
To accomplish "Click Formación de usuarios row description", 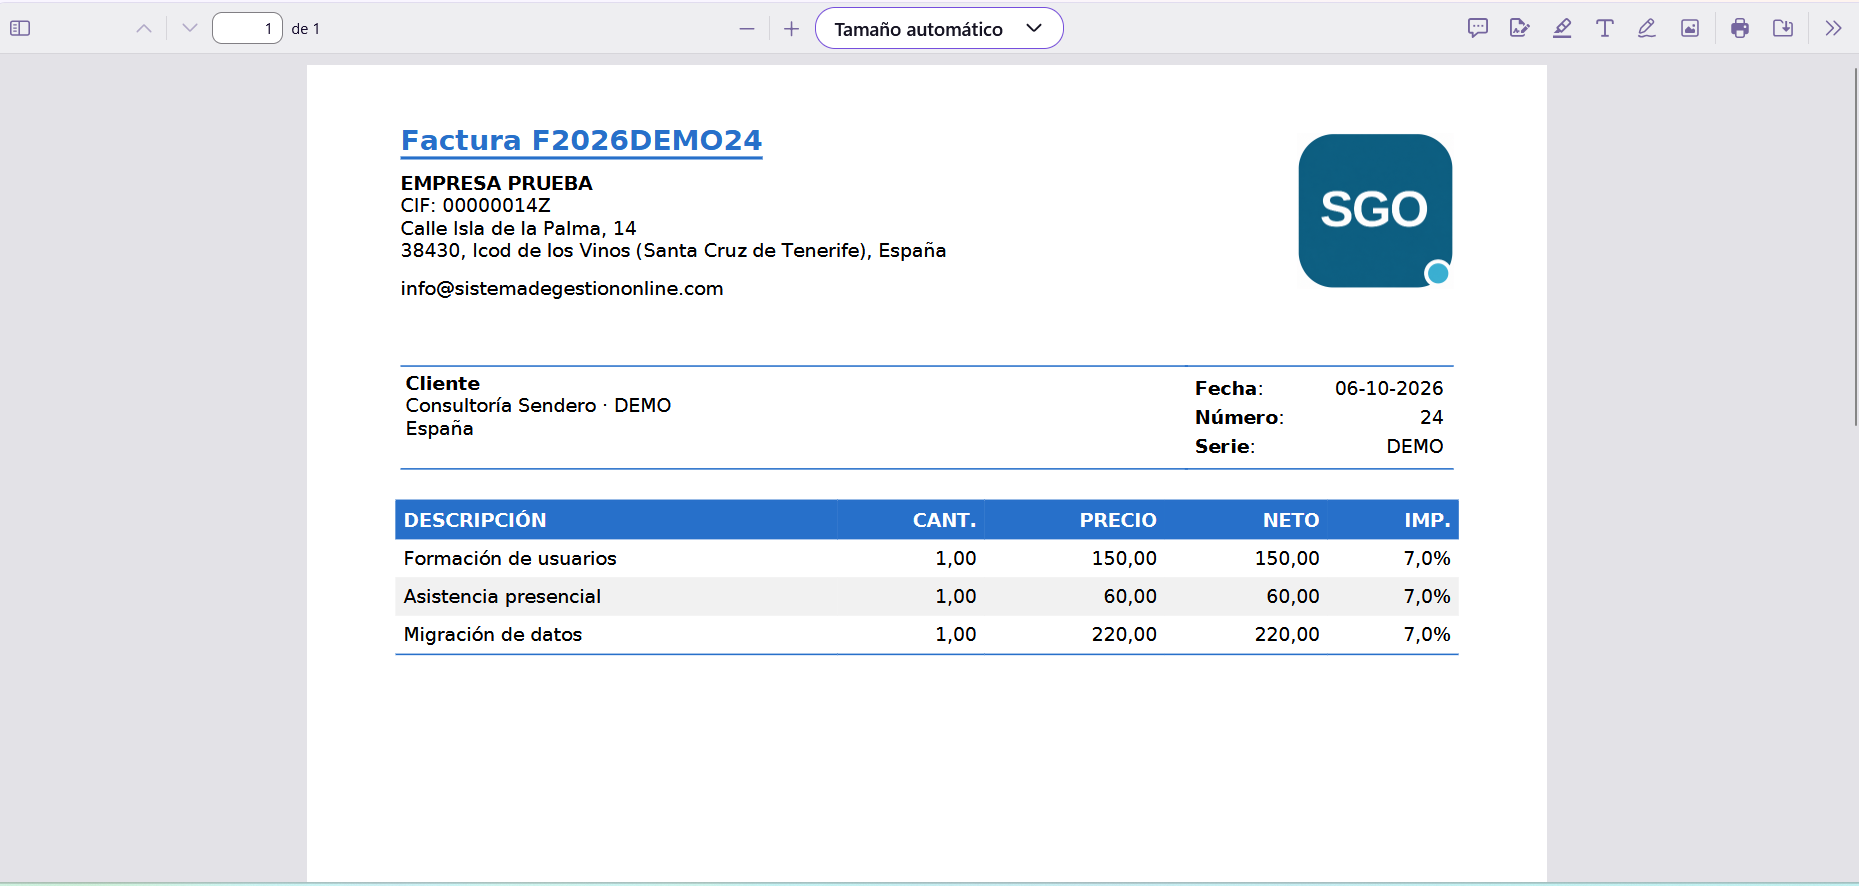I will tap(510, 558).
